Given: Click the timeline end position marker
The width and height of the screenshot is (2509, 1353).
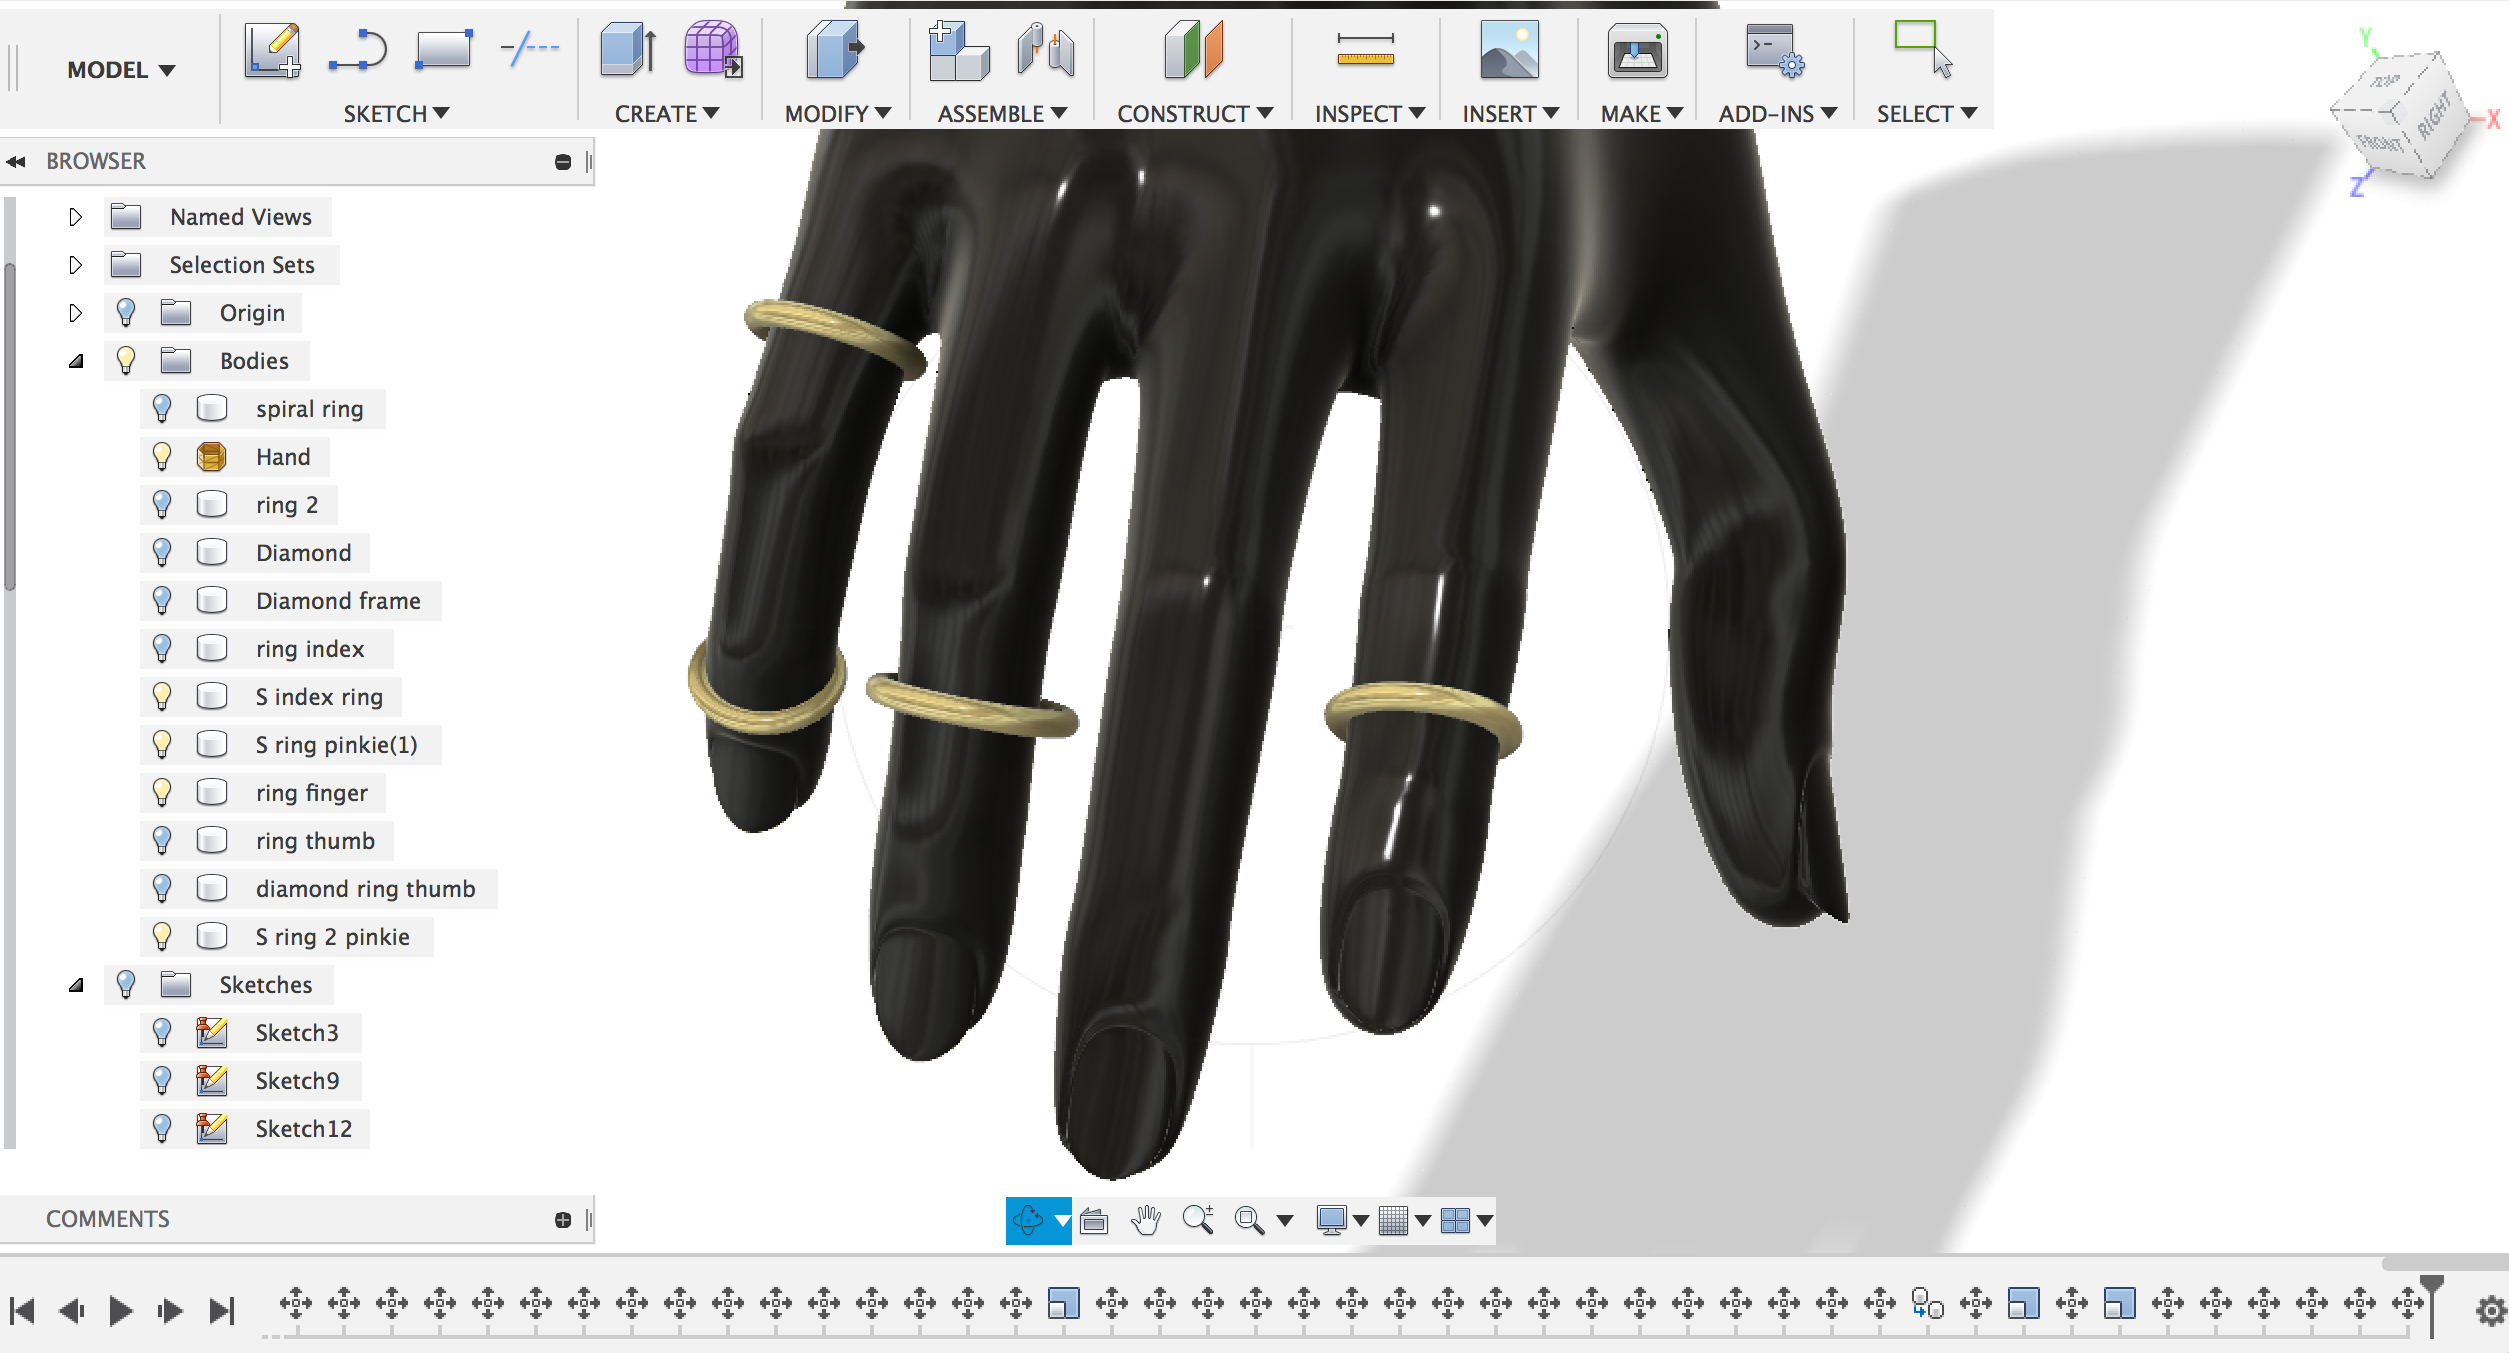Looking at the screenshot, I should point(2432,1305).
